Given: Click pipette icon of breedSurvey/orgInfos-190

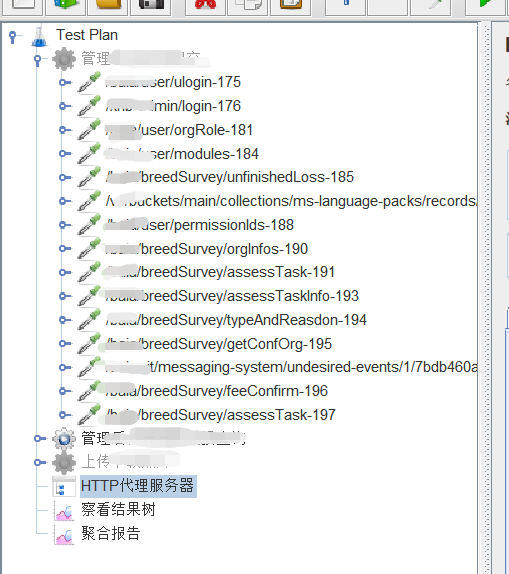Looking at the screenshot, I should pyautogui.click(x=89, y=248).
